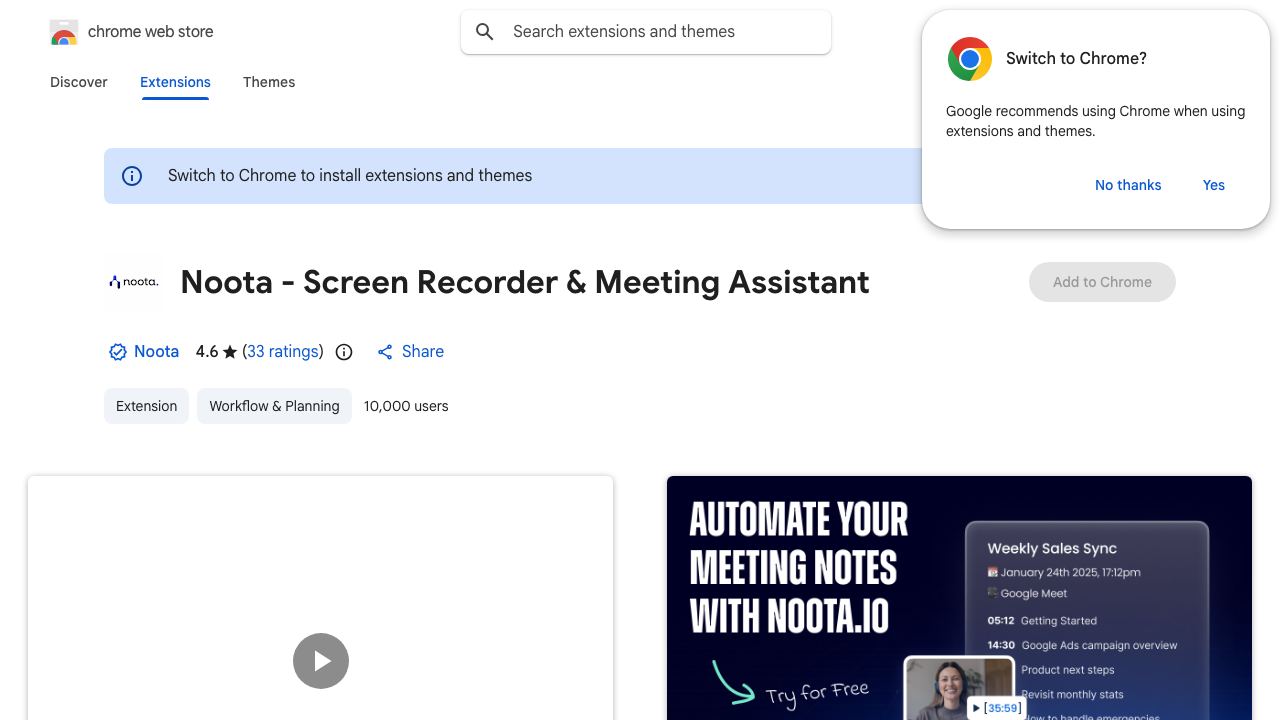Screen dimensions: 1280x720
Task: Focus the Search extensions and themes field
Action: click(646, 32)
